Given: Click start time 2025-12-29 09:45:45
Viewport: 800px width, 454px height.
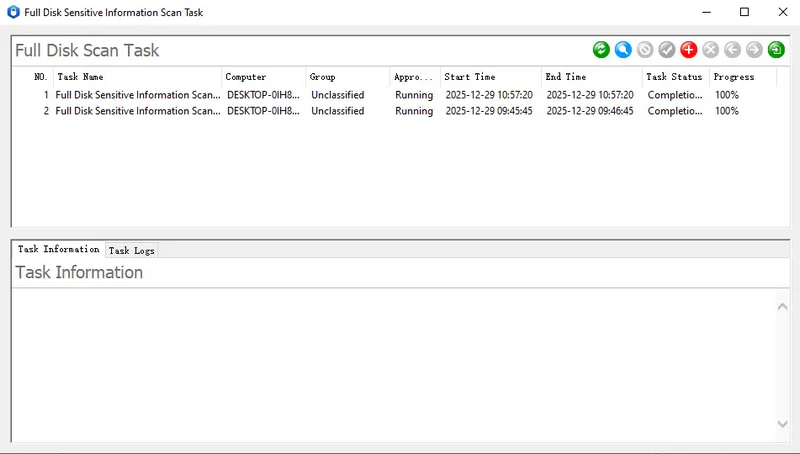Looking at the screenshot, I should (489, 111).
